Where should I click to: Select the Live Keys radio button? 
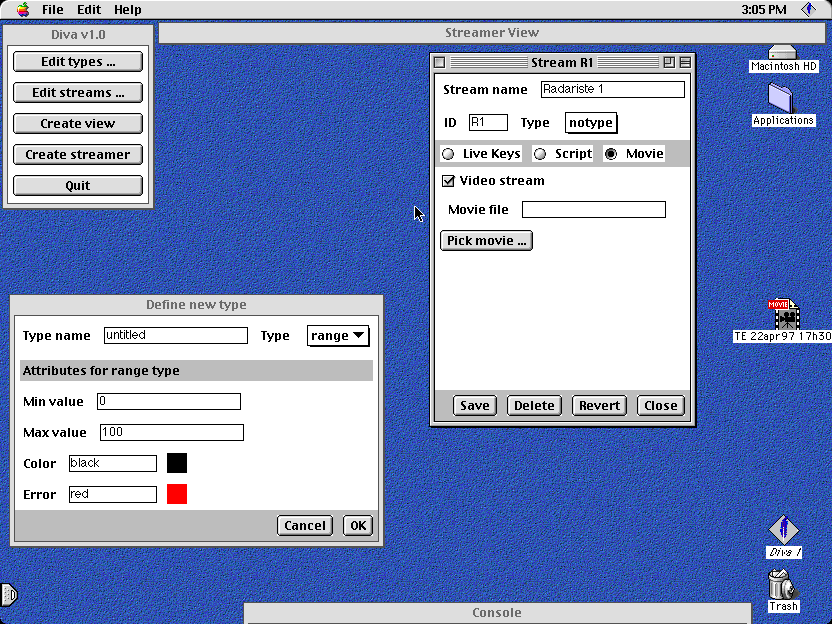point(448,154)
